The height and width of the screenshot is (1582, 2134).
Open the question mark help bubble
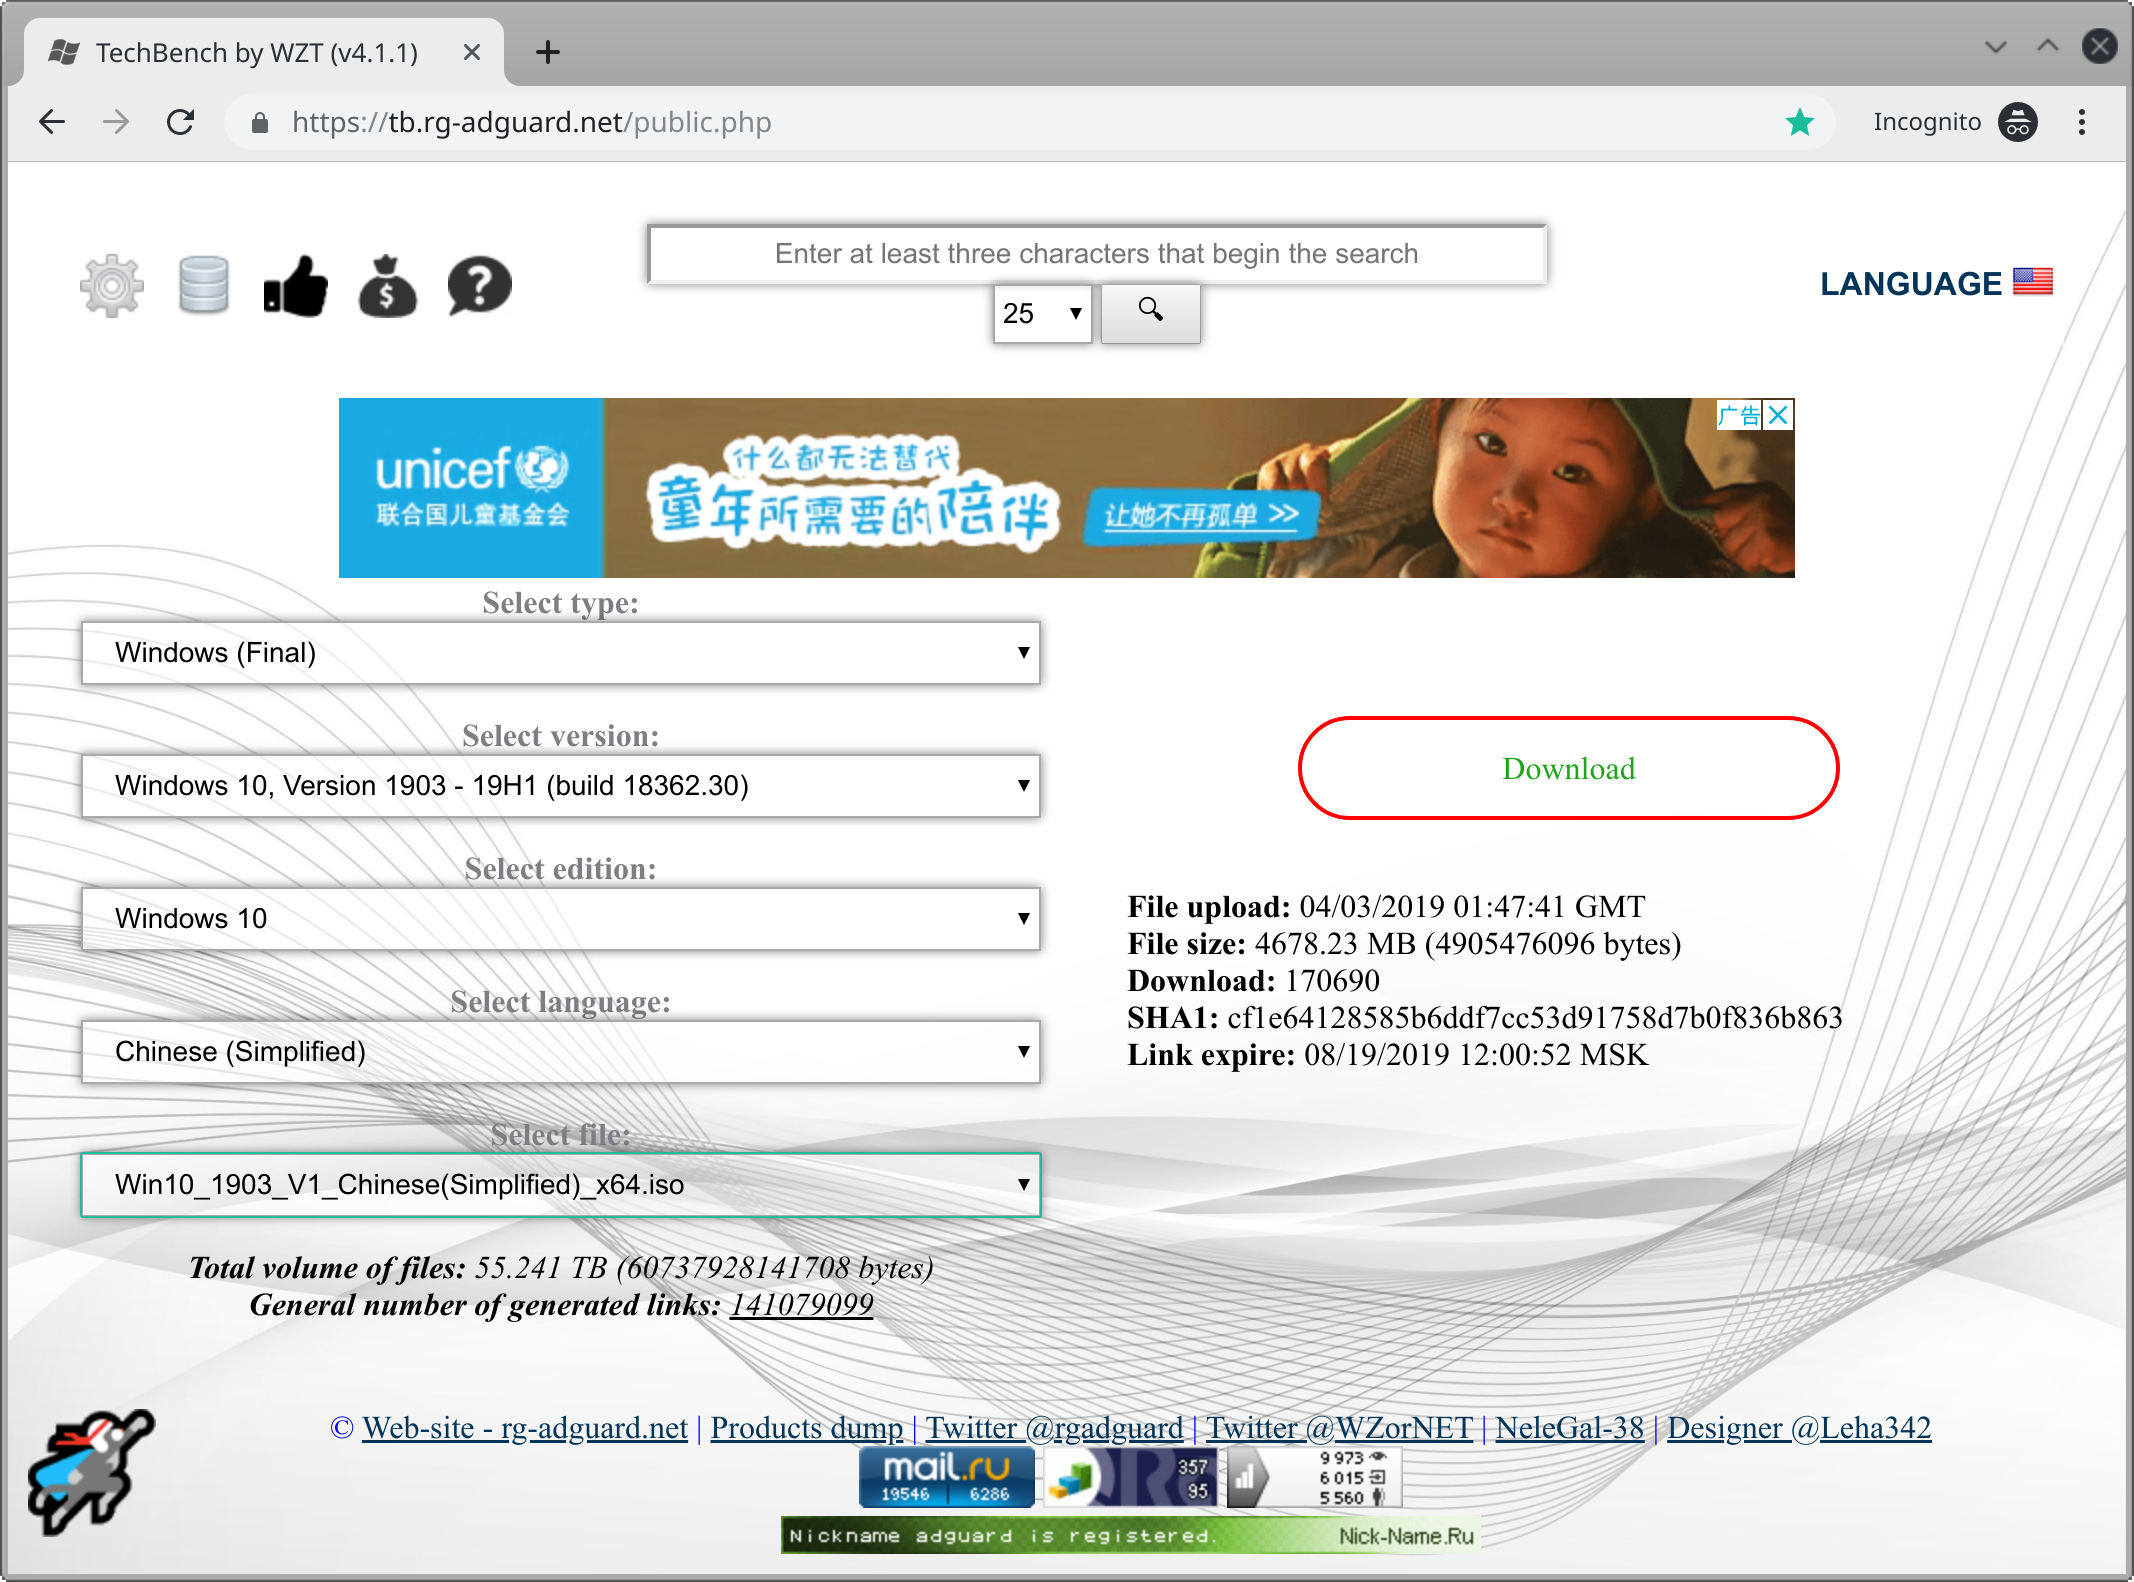(x=479, y=286)
